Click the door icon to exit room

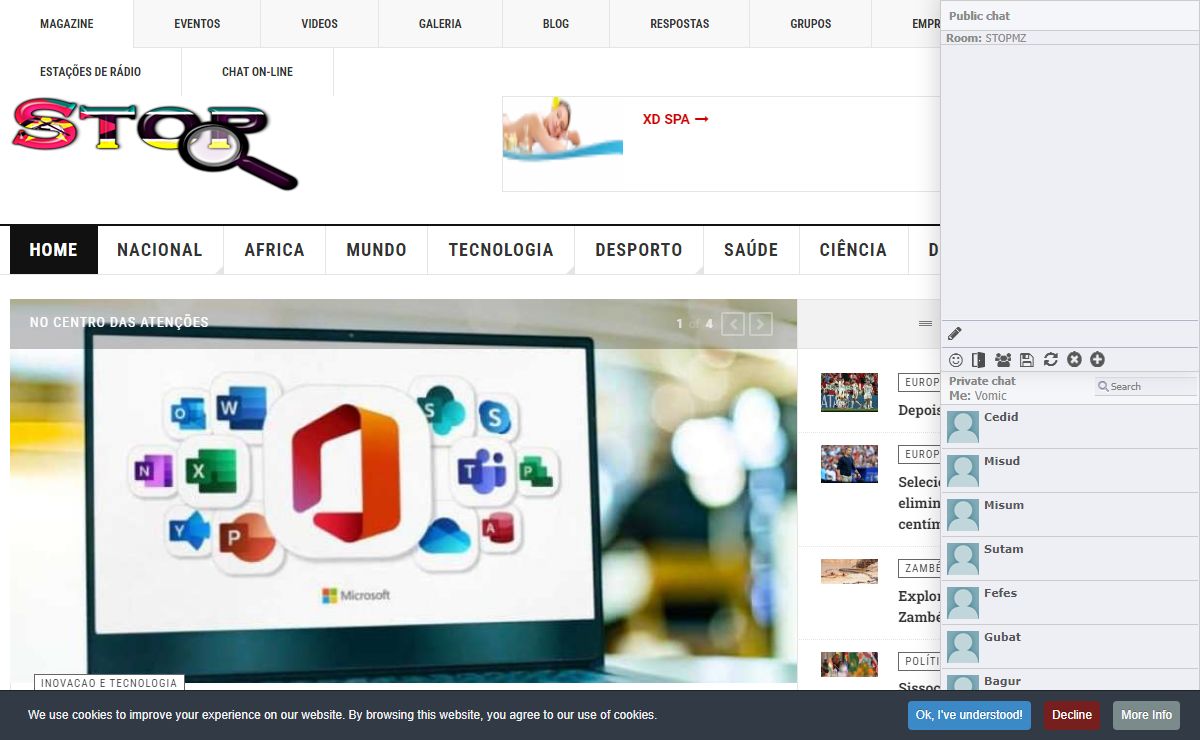coord(978,360)
